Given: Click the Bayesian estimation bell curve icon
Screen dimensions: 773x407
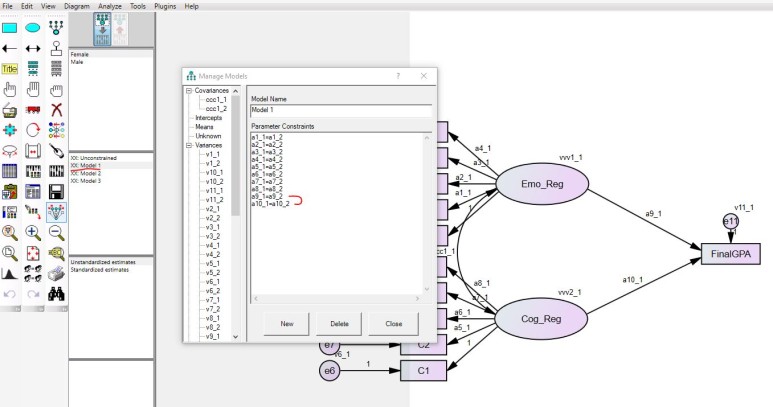Looking at the screenshot, I should (x=9, y=273).
